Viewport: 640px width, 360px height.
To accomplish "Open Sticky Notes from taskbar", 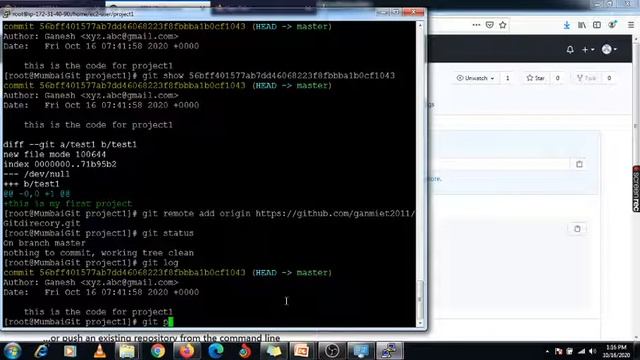I will [273, 351].
